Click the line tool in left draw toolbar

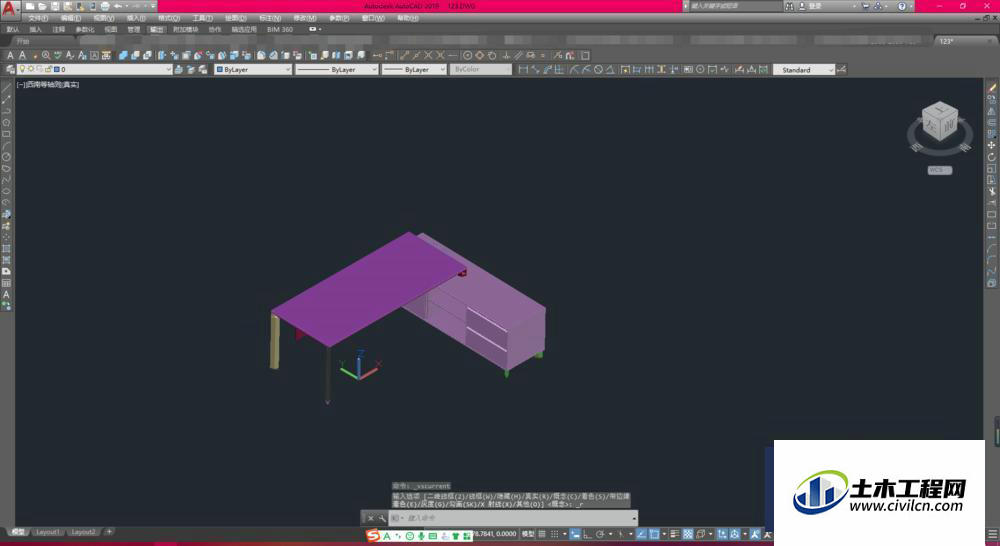(6, 87)
